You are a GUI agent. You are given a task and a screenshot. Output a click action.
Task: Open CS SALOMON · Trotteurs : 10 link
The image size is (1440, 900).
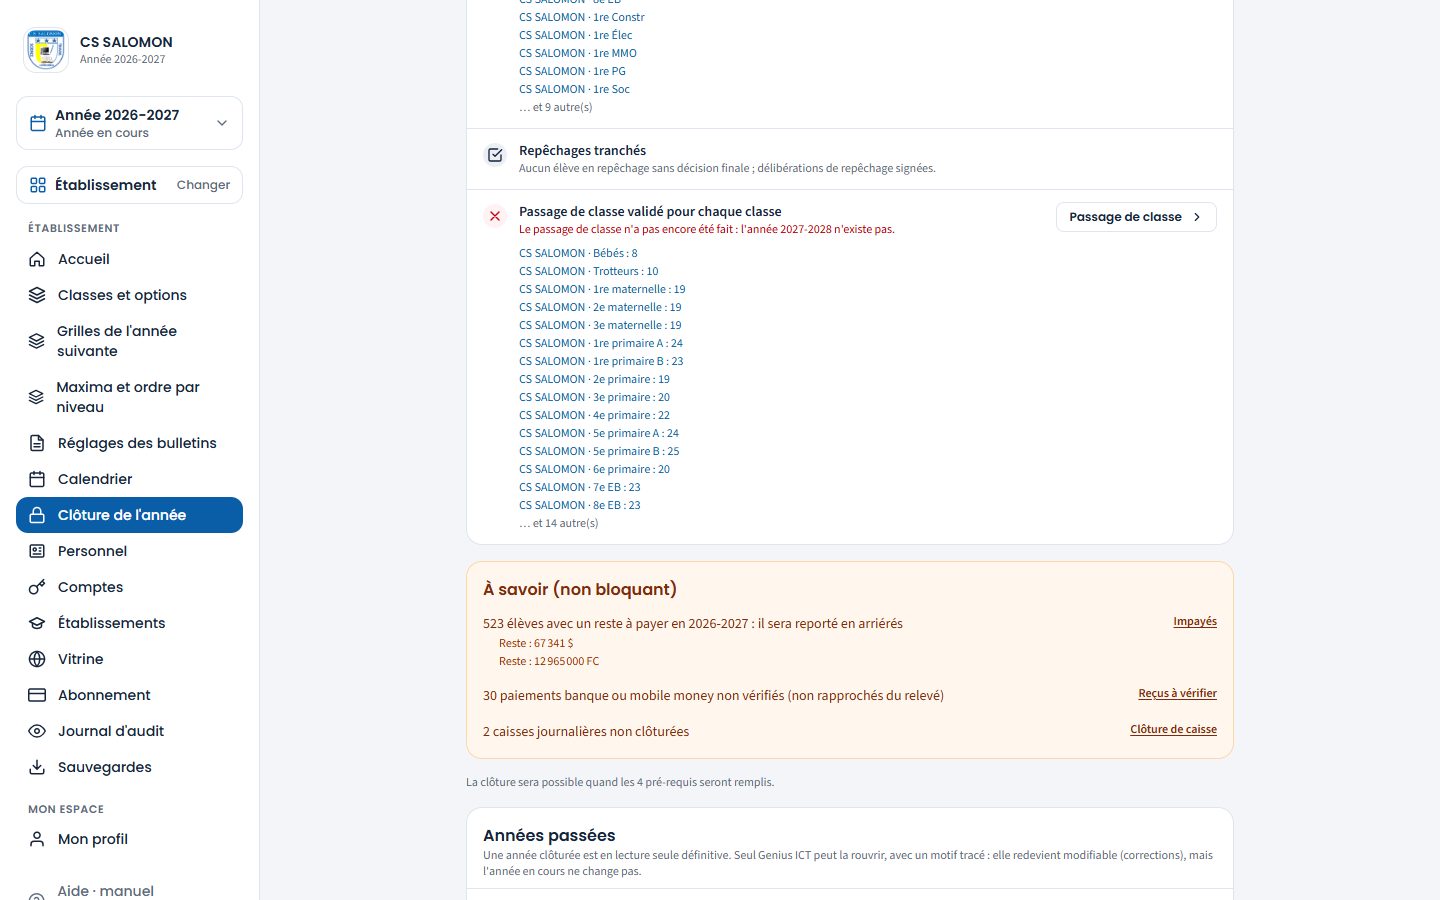coord(589,271)
